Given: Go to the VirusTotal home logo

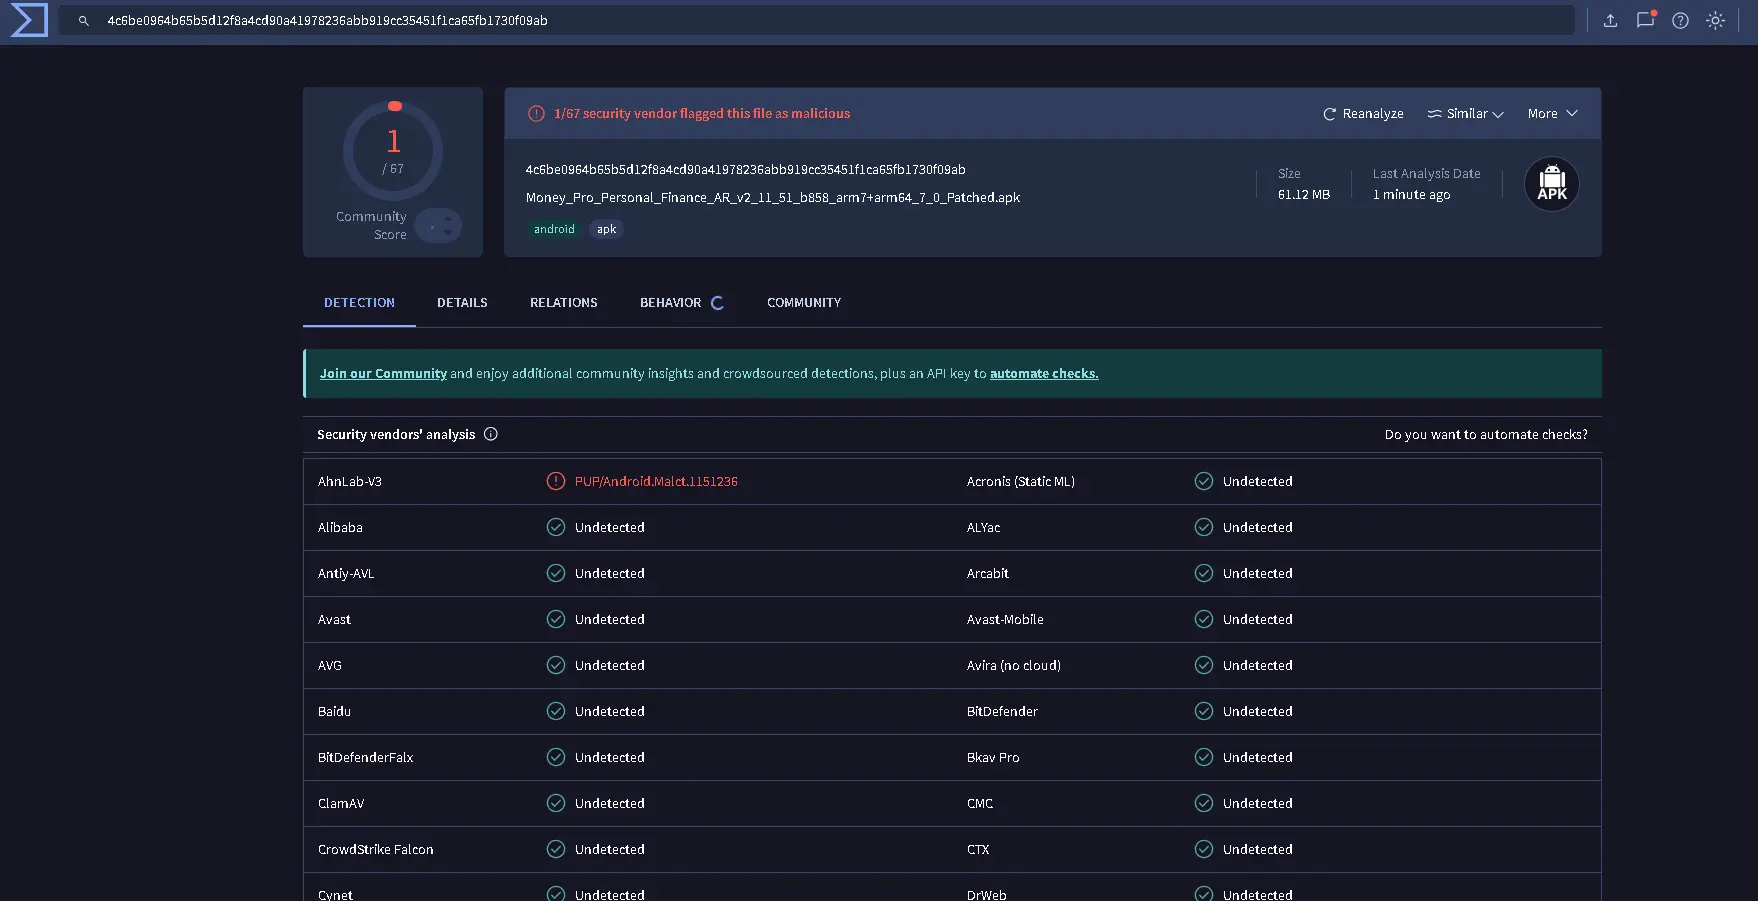Looking at the screenshot, I should coord(29,20).
